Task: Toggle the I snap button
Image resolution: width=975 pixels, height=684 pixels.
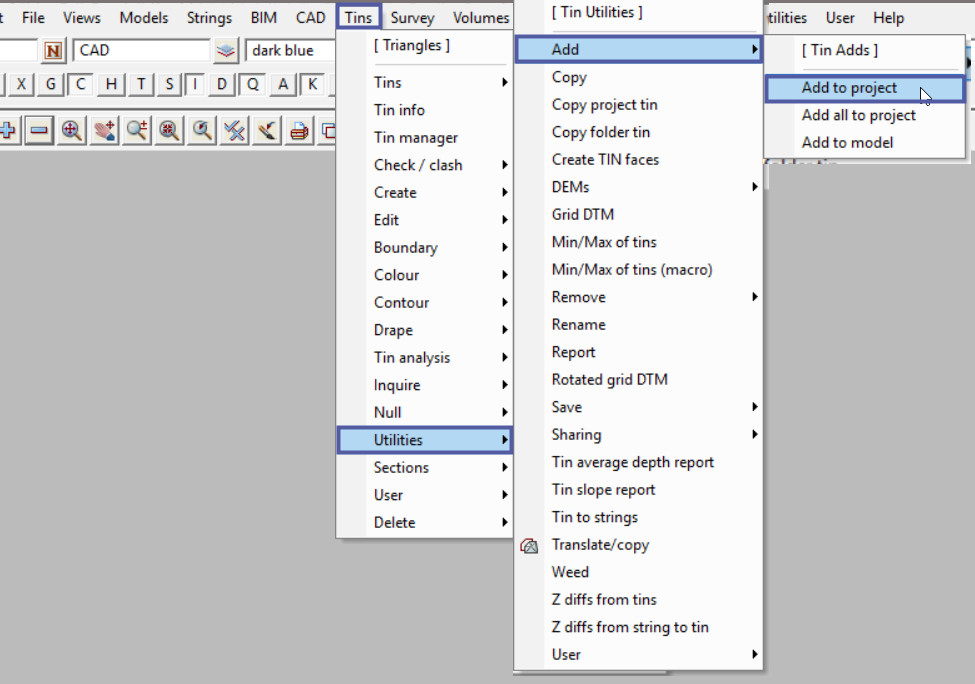Action: tap(195, 84)
